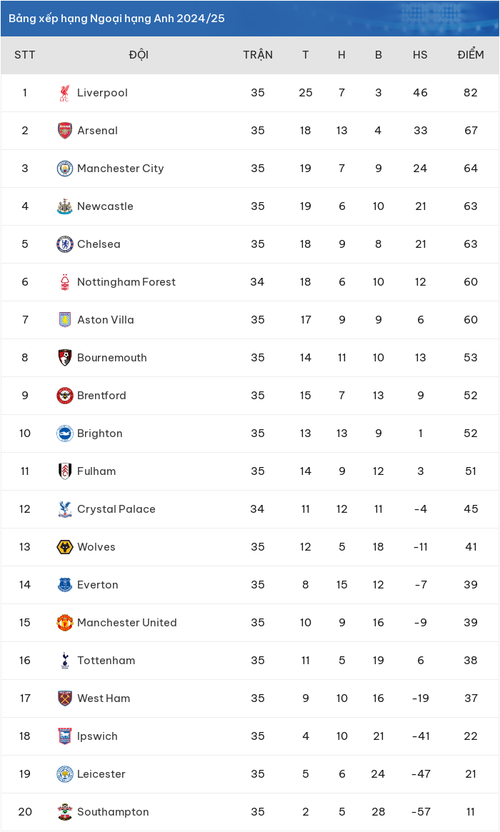Click the Wolves head logo

click(x=65, y=547)
